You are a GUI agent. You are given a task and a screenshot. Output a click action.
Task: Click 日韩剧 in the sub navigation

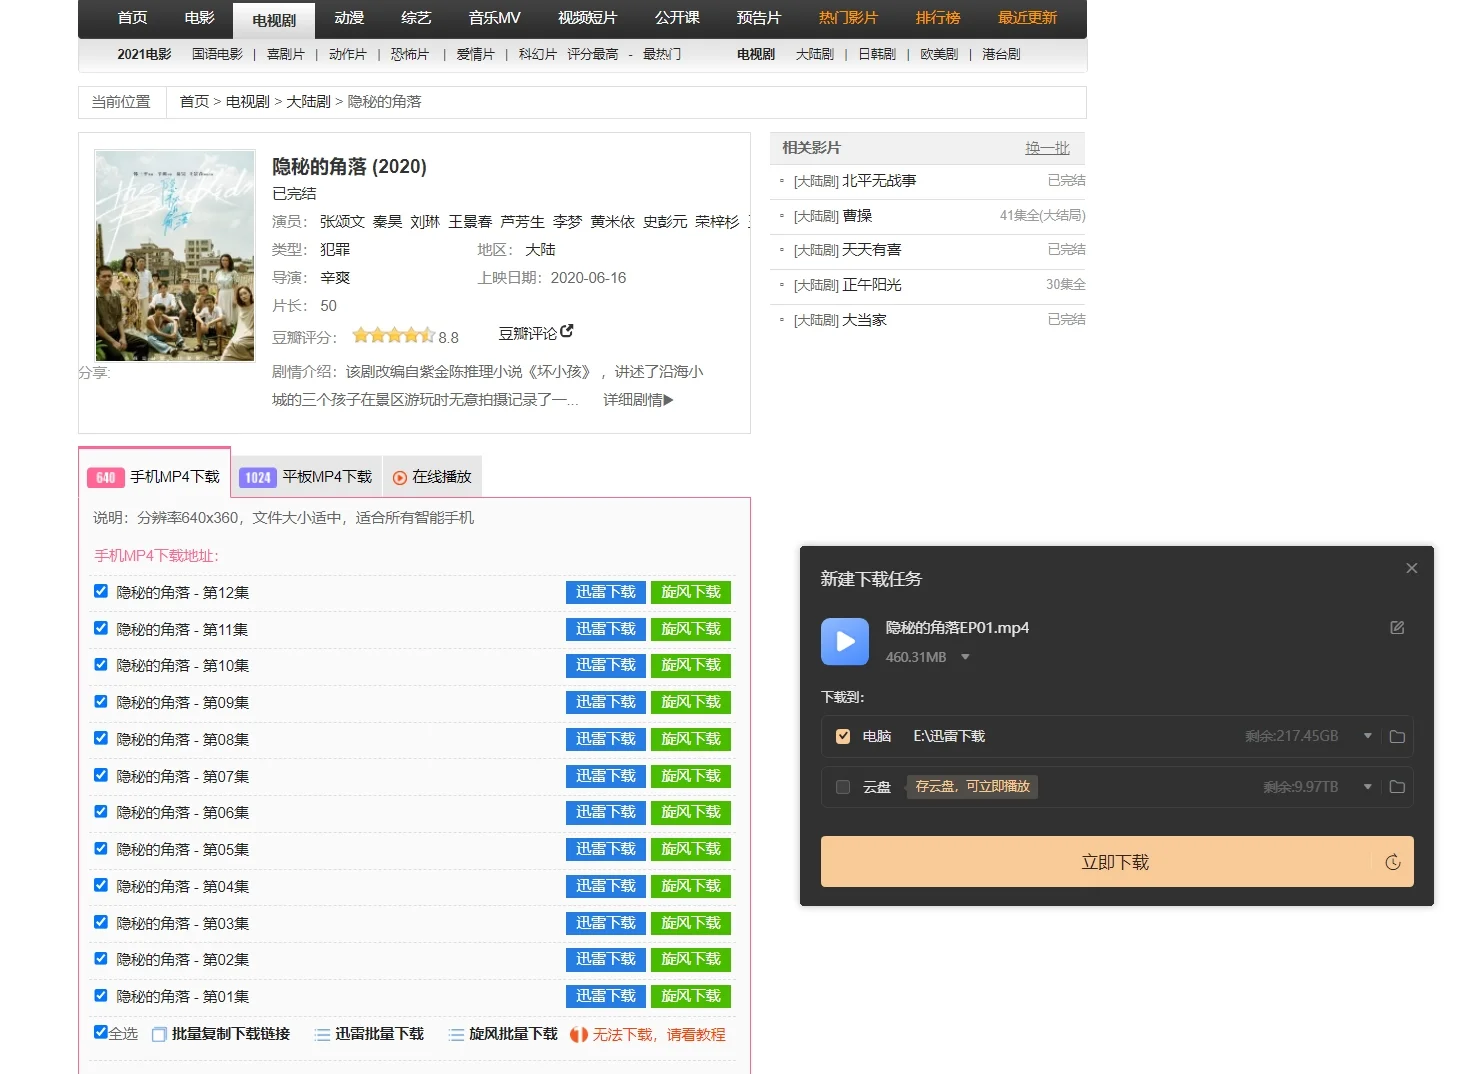[x=877, y=54]
